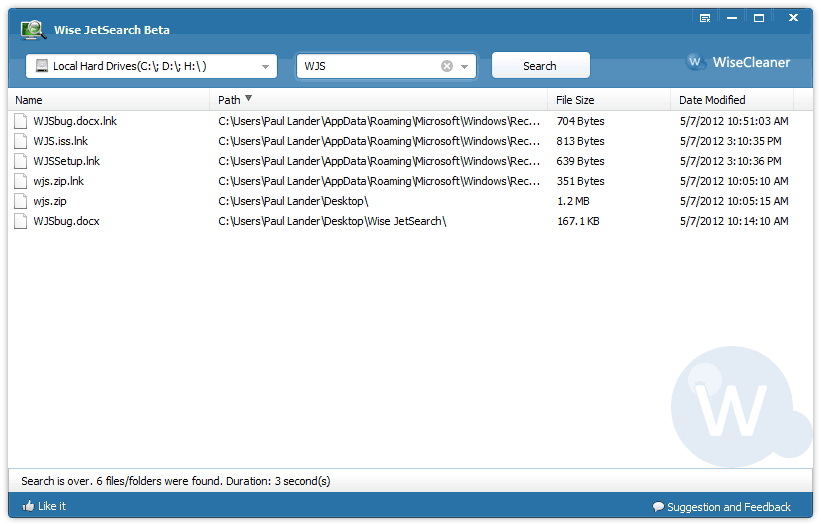Viewport: 821px width, 526px height.
Task: Sort results by Date Modified column
Action: tap(732, 99)
